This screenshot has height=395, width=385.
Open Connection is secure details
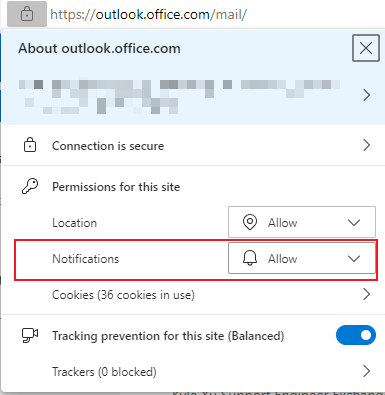tap(193, 145)
